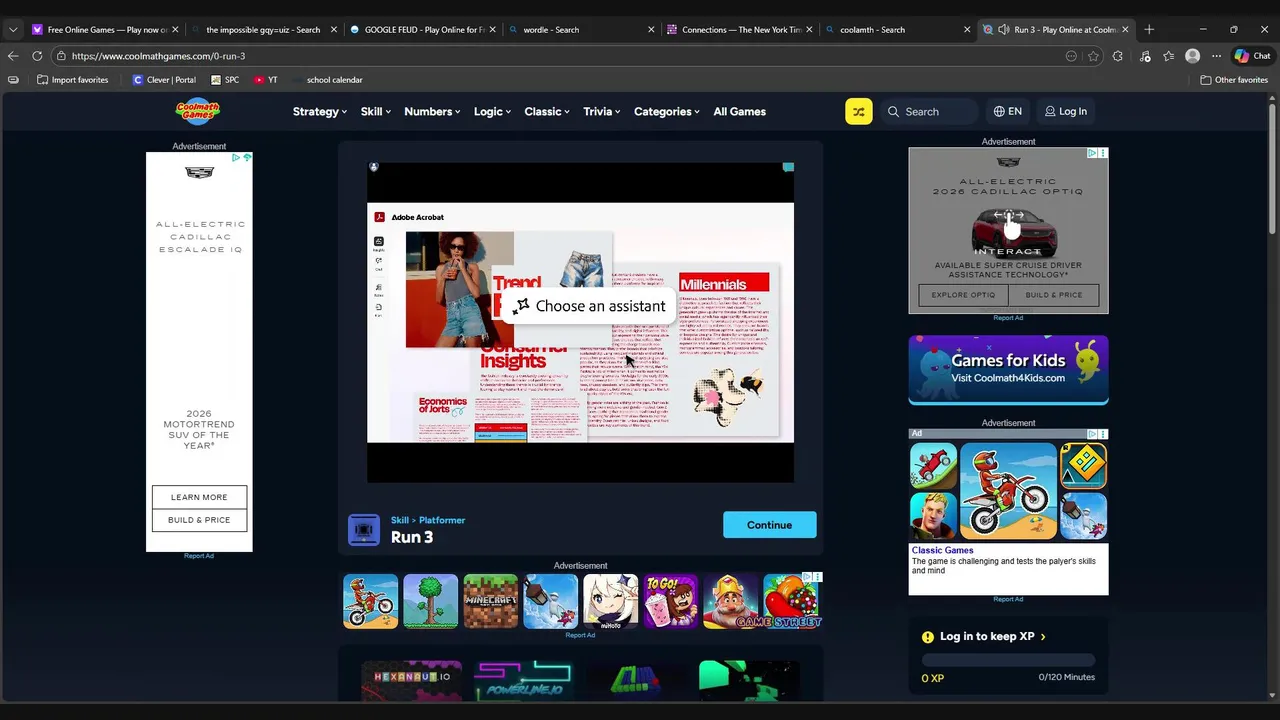This screenshot has height=720, width=1280.
Task: Click the search magnifier icon
Action: click(893, 112)
